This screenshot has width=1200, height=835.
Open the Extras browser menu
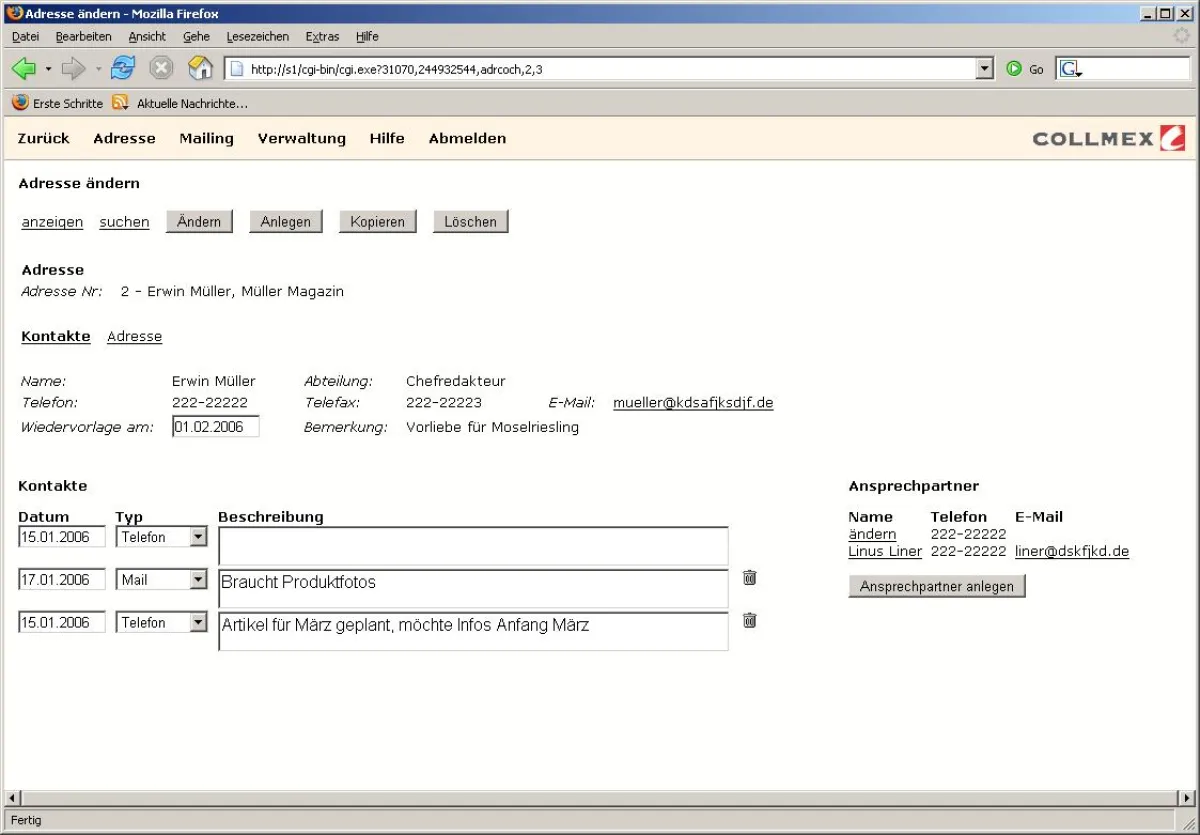coord(322,36)
